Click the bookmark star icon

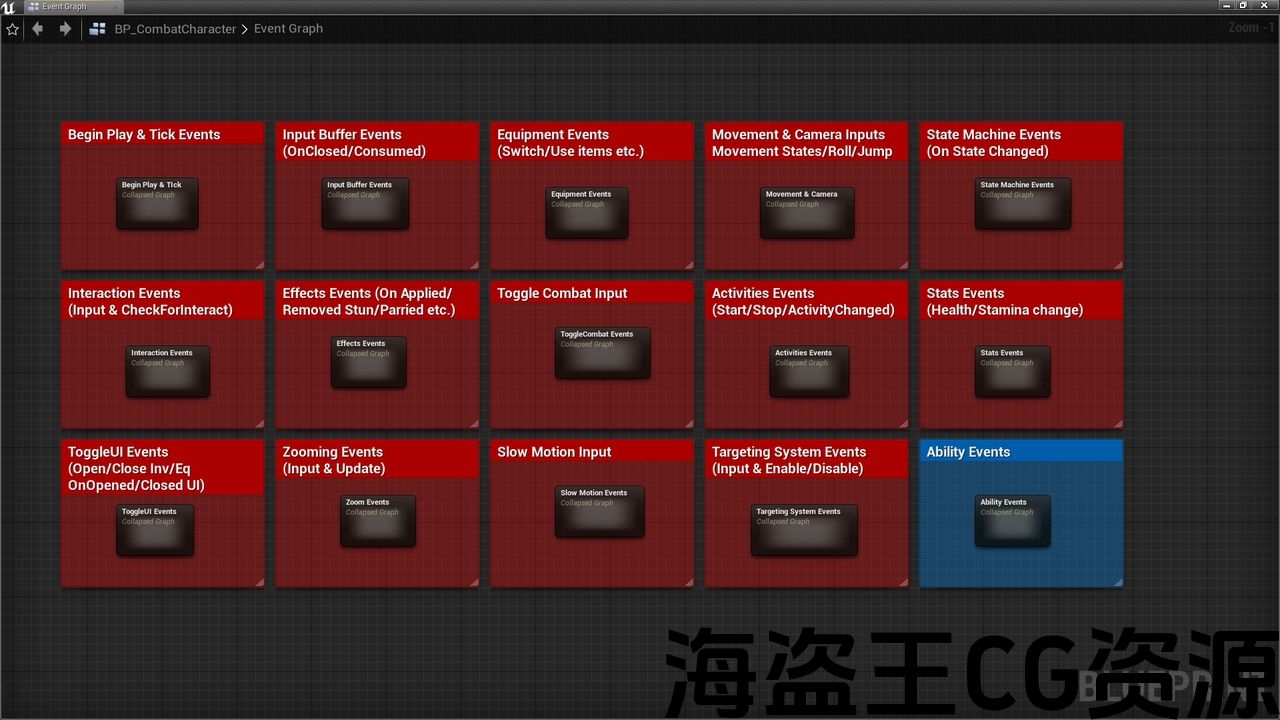12,29
